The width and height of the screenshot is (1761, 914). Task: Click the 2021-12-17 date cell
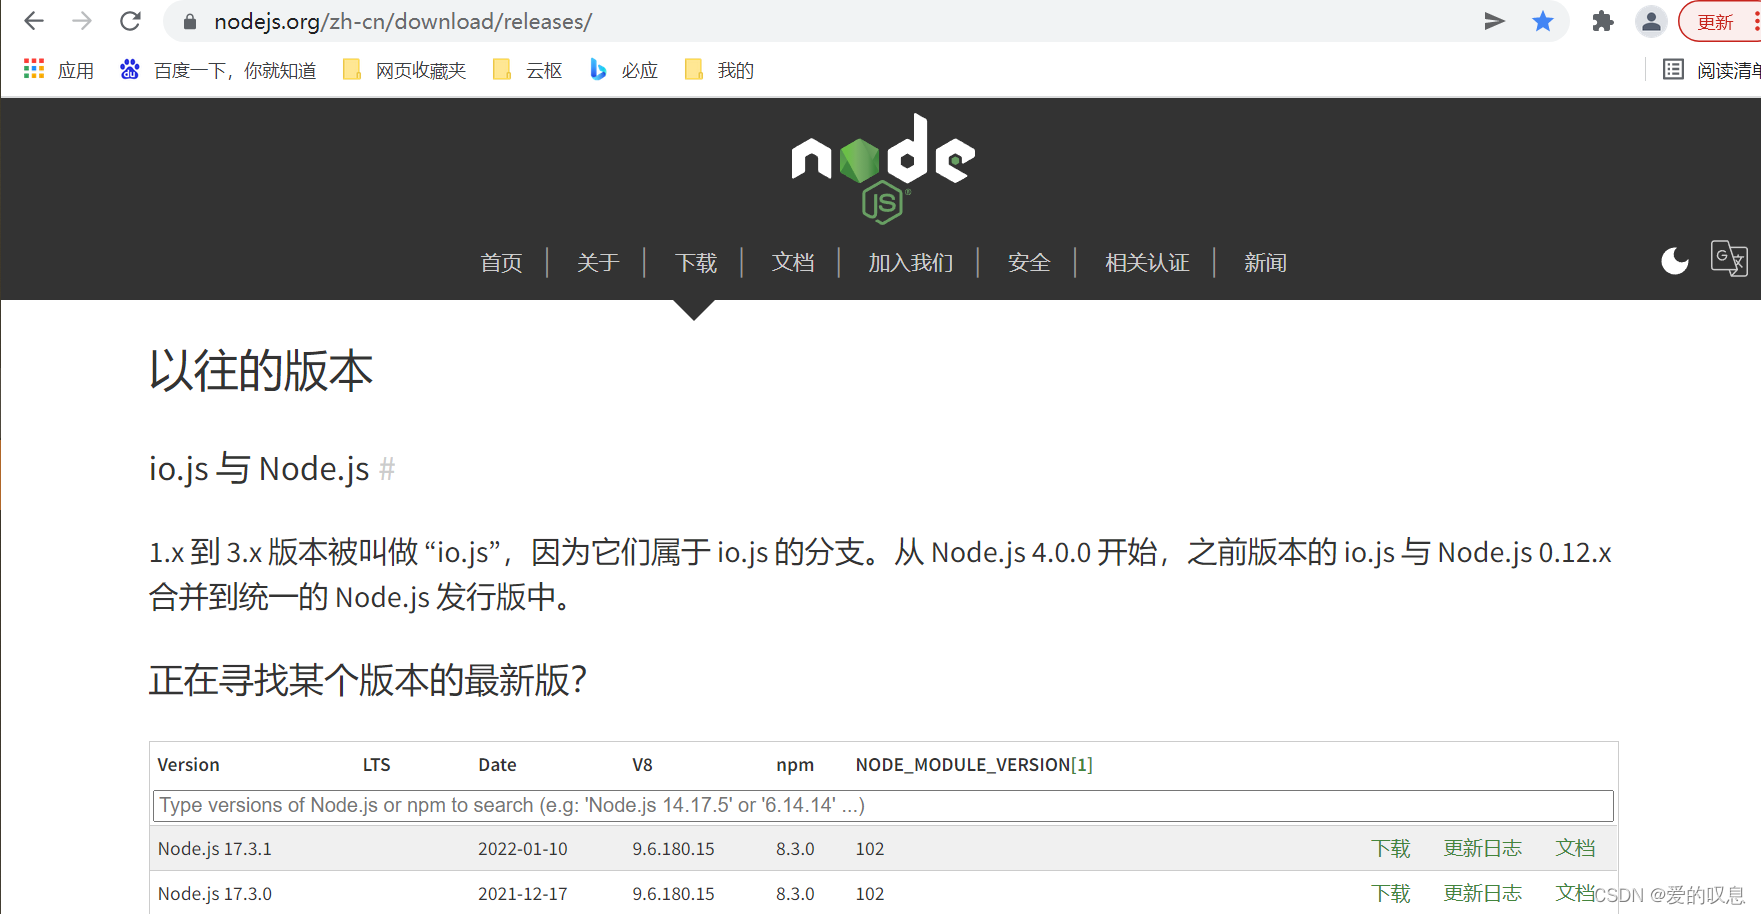522,894
